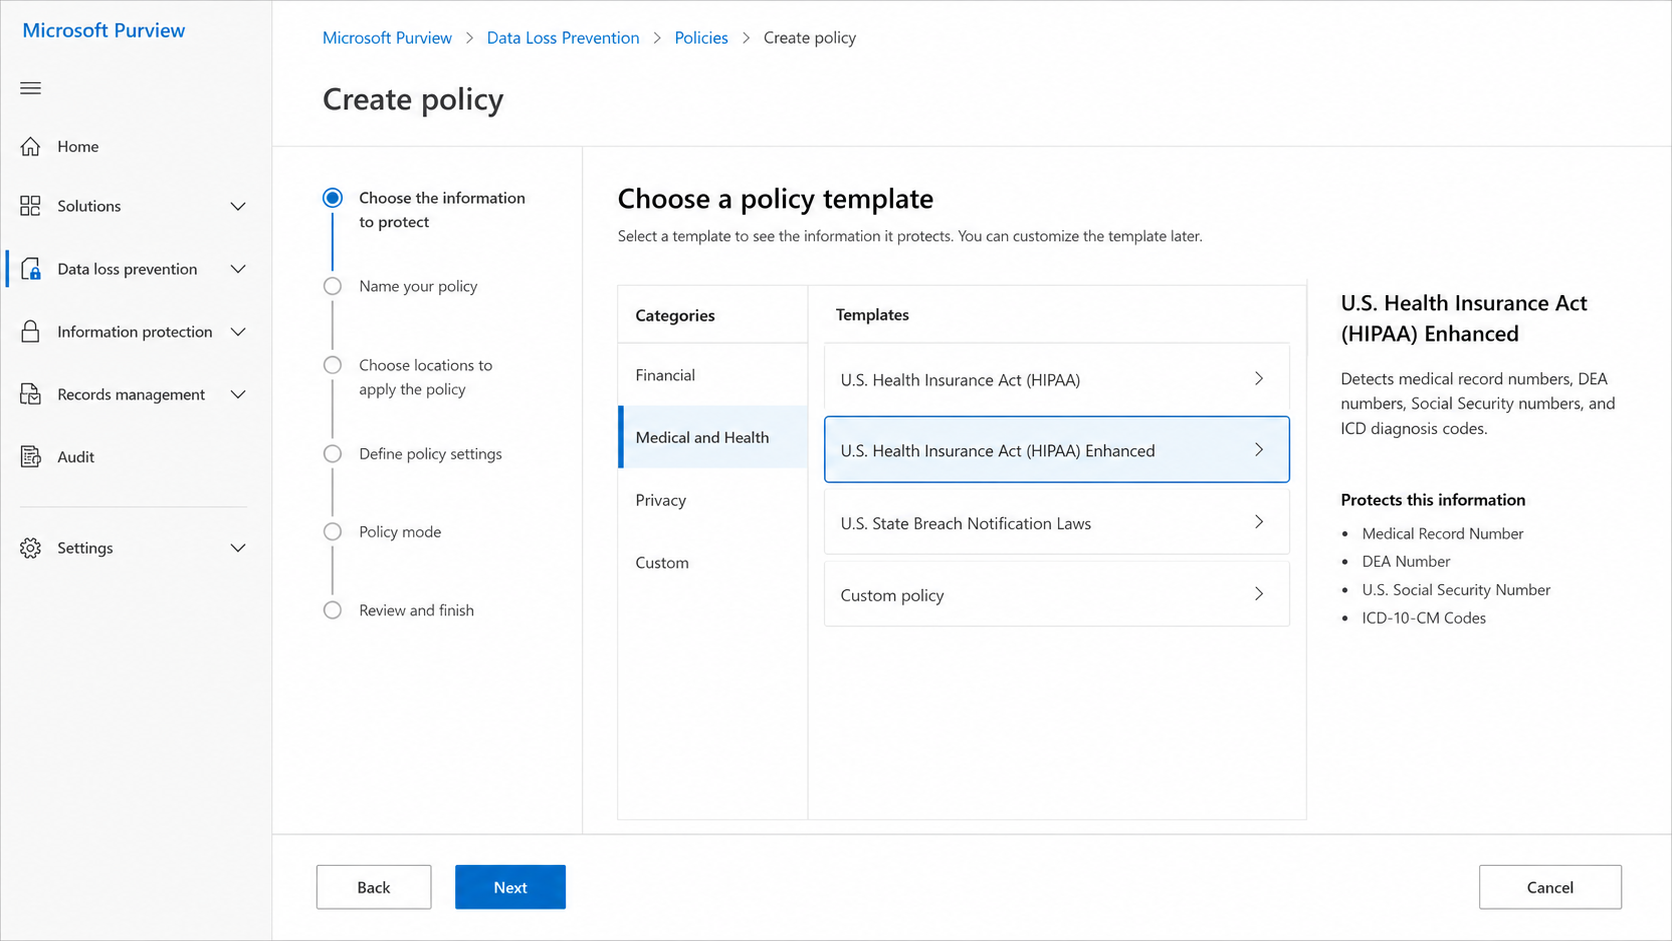
Task: Click 'Review and finish' step label
Action: 417,610
